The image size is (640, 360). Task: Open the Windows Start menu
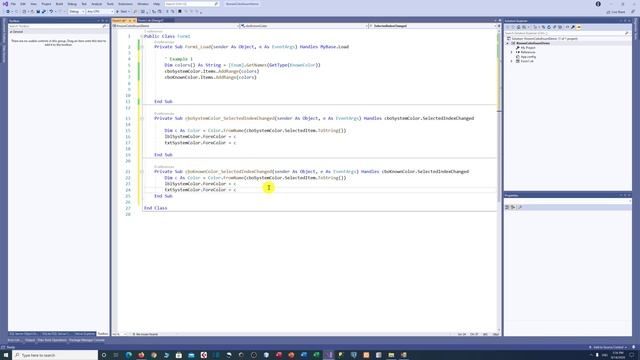[x=6, y=355]
